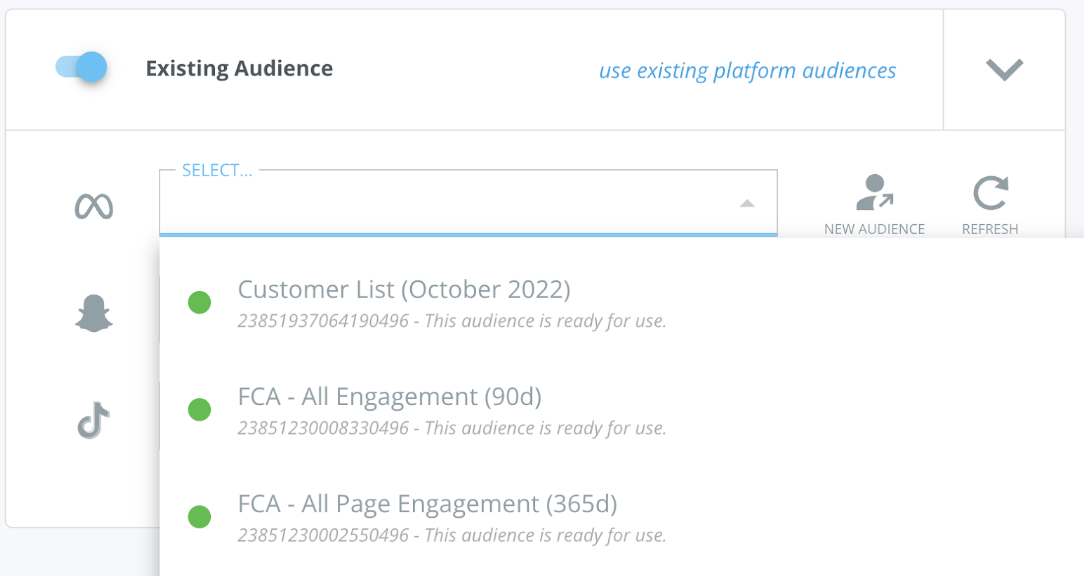Viewport: 1084px width, 576px height.
Task: Open the SELECT... audience combo box
Action: pos(468,202)
